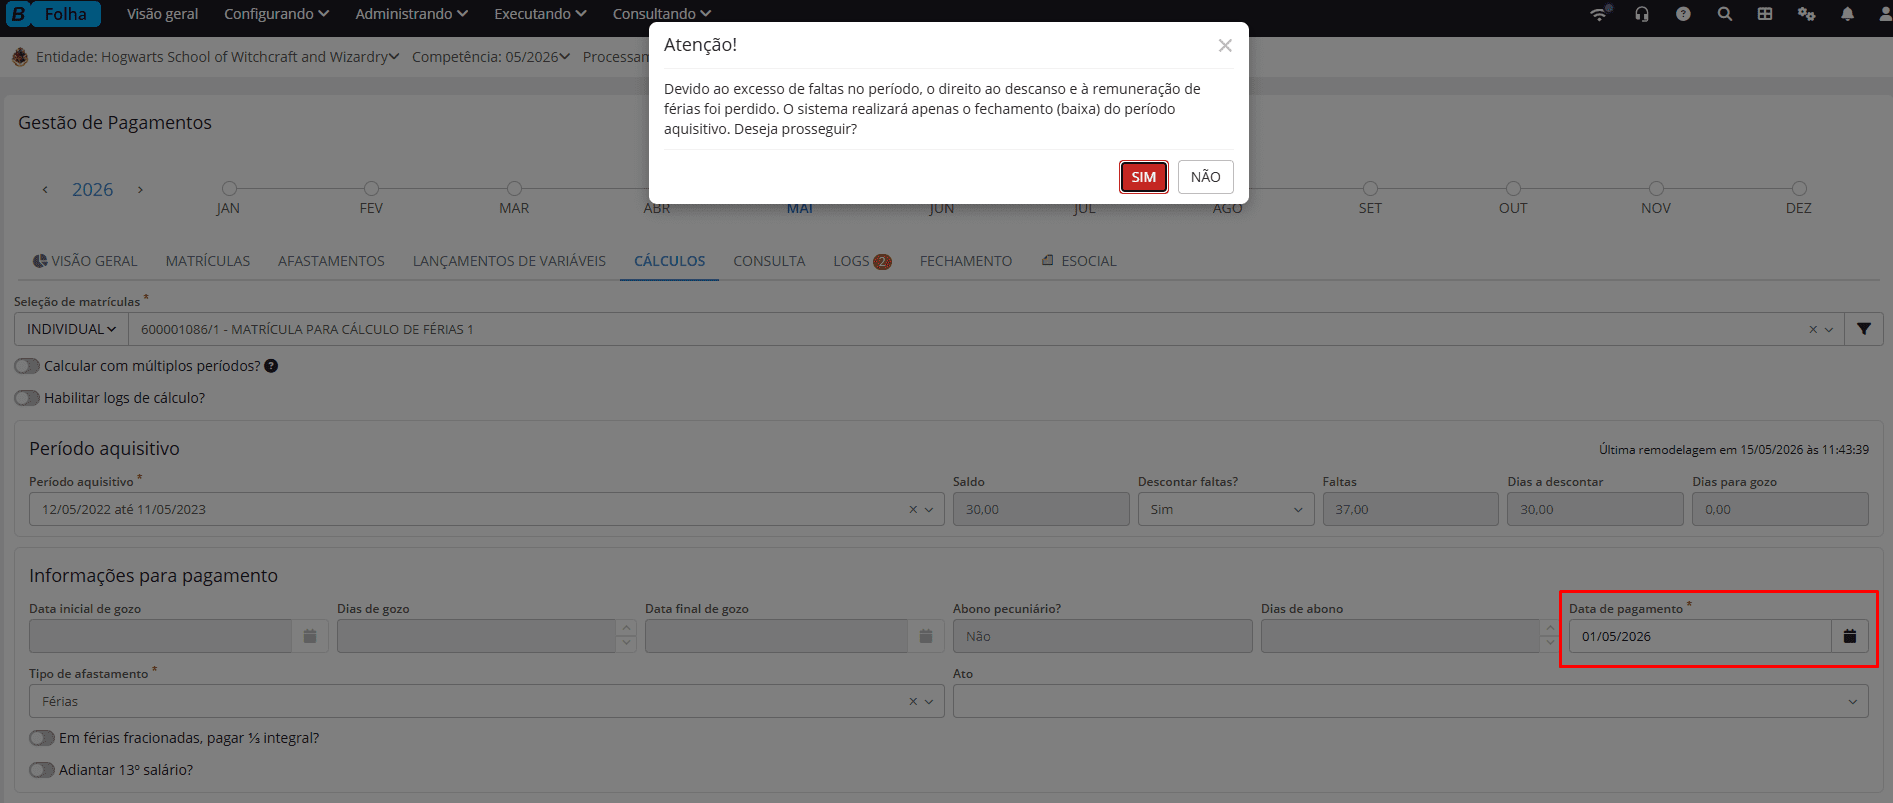Screen dimensions: 1893x803
Task: Confirm with the SIM button
Action: tap(1143, 177)
